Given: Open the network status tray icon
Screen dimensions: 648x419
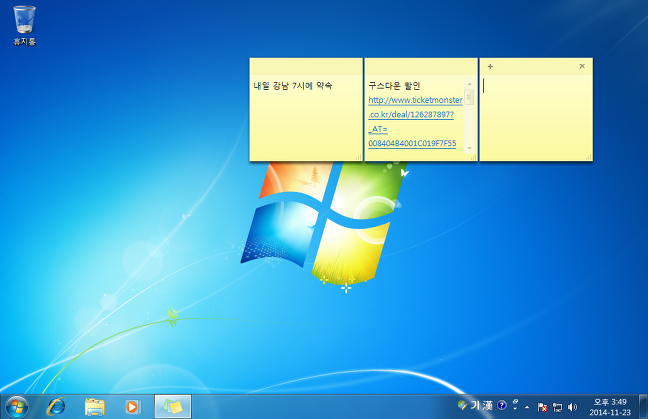Looking at the screenshot, I should tap(557, 407).
